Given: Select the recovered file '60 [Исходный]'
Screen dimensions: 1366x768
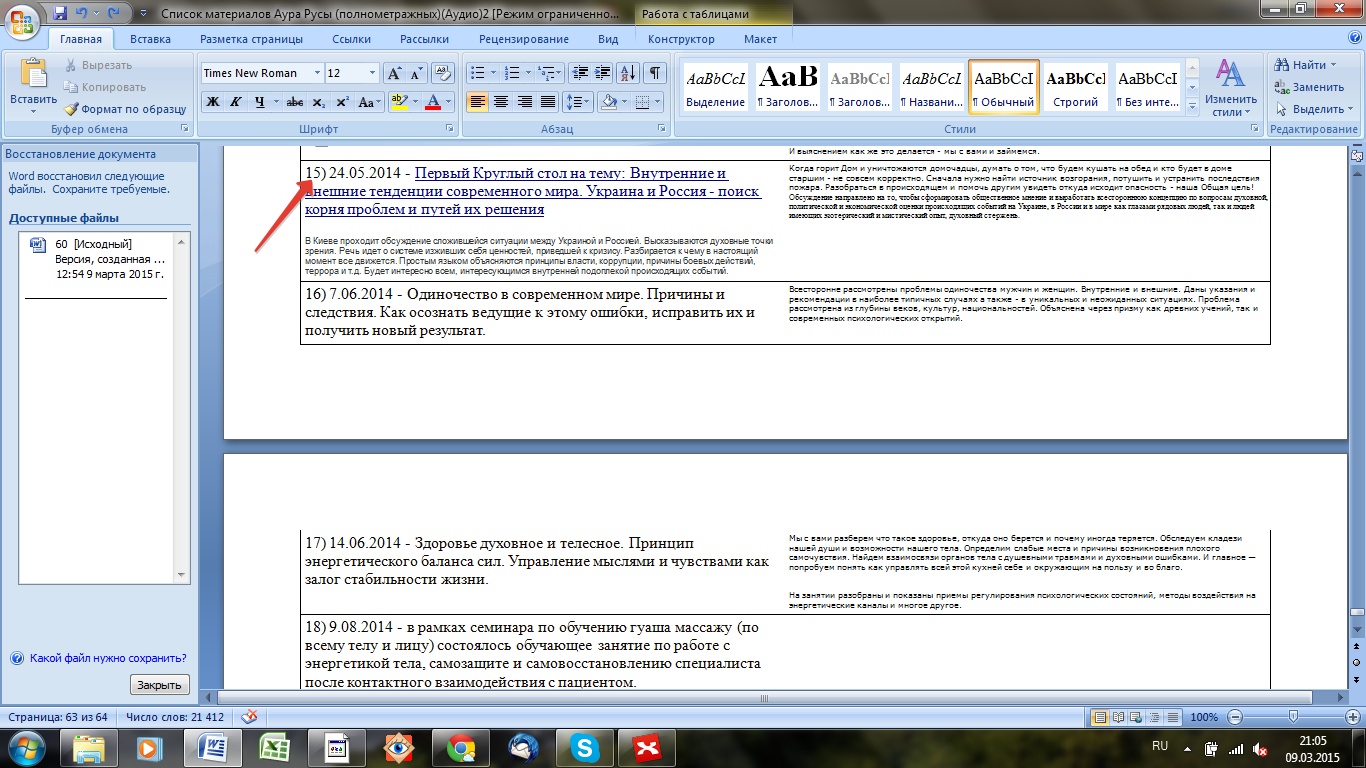Looking at the screenshot, I should (x=98, y=258).
